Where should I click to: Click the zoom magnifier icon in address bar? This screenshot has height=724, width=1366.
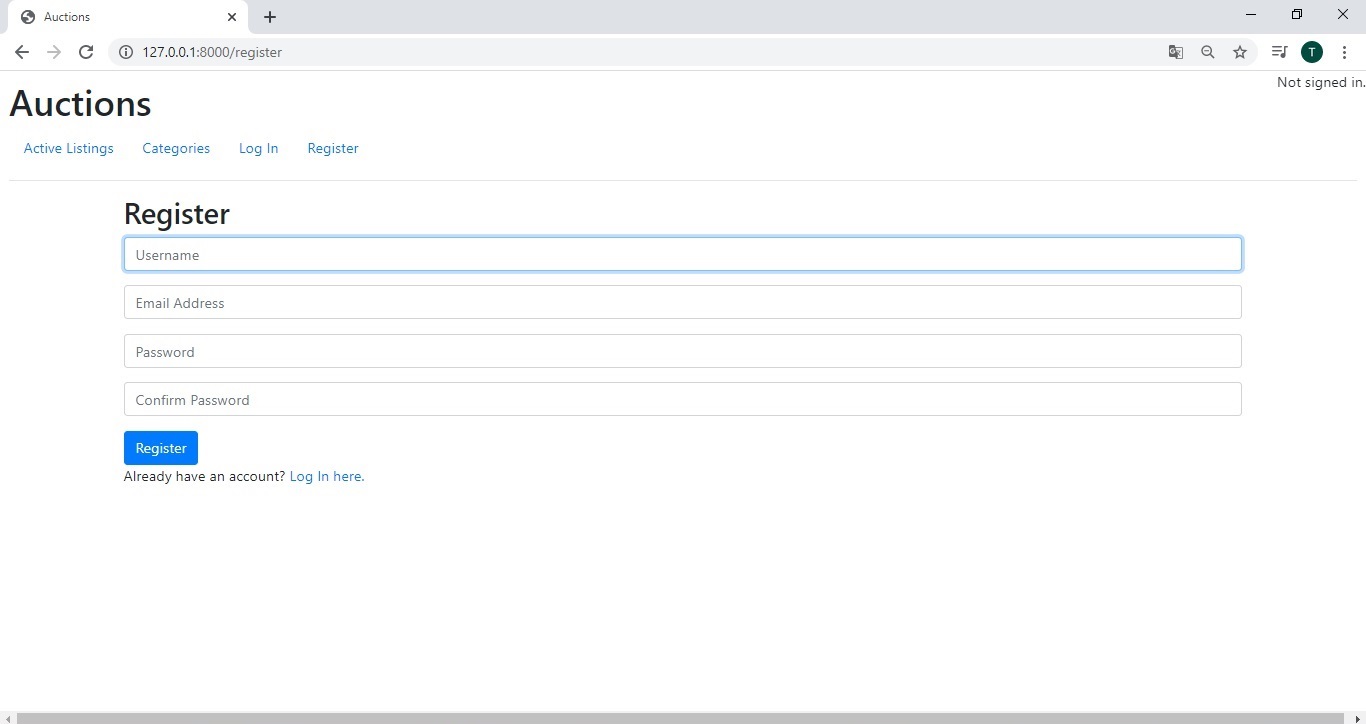click(1208, 52)
